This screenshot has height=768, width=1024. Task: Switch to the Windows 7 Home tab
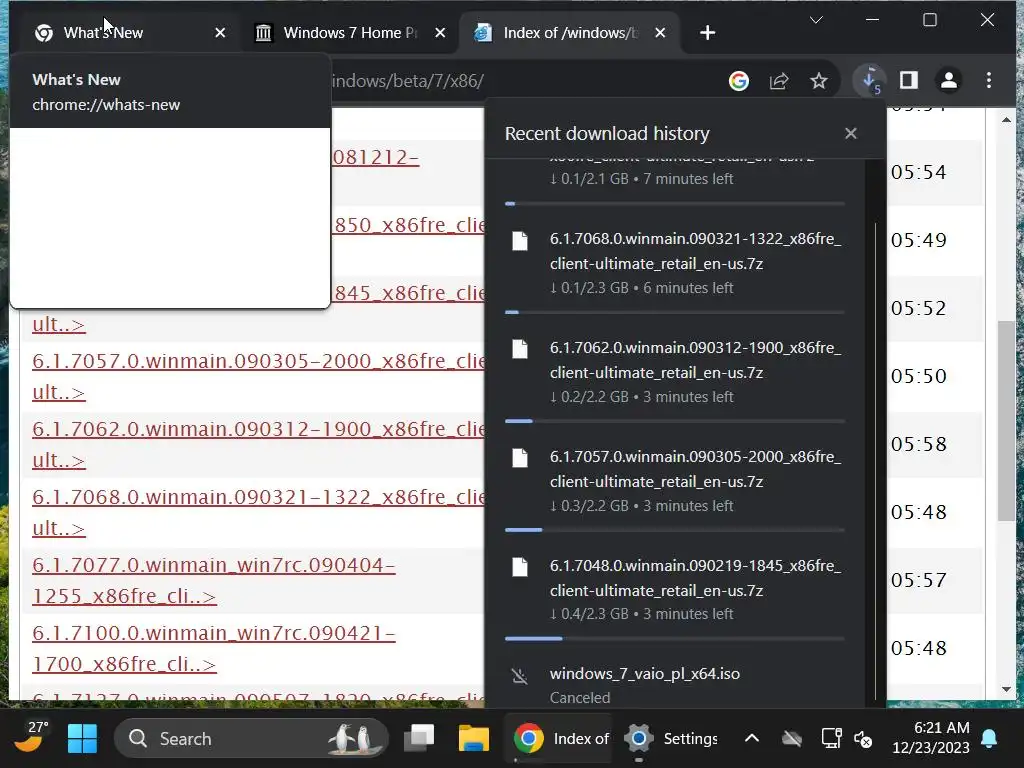pyautogui.click(x=350, y=33)
